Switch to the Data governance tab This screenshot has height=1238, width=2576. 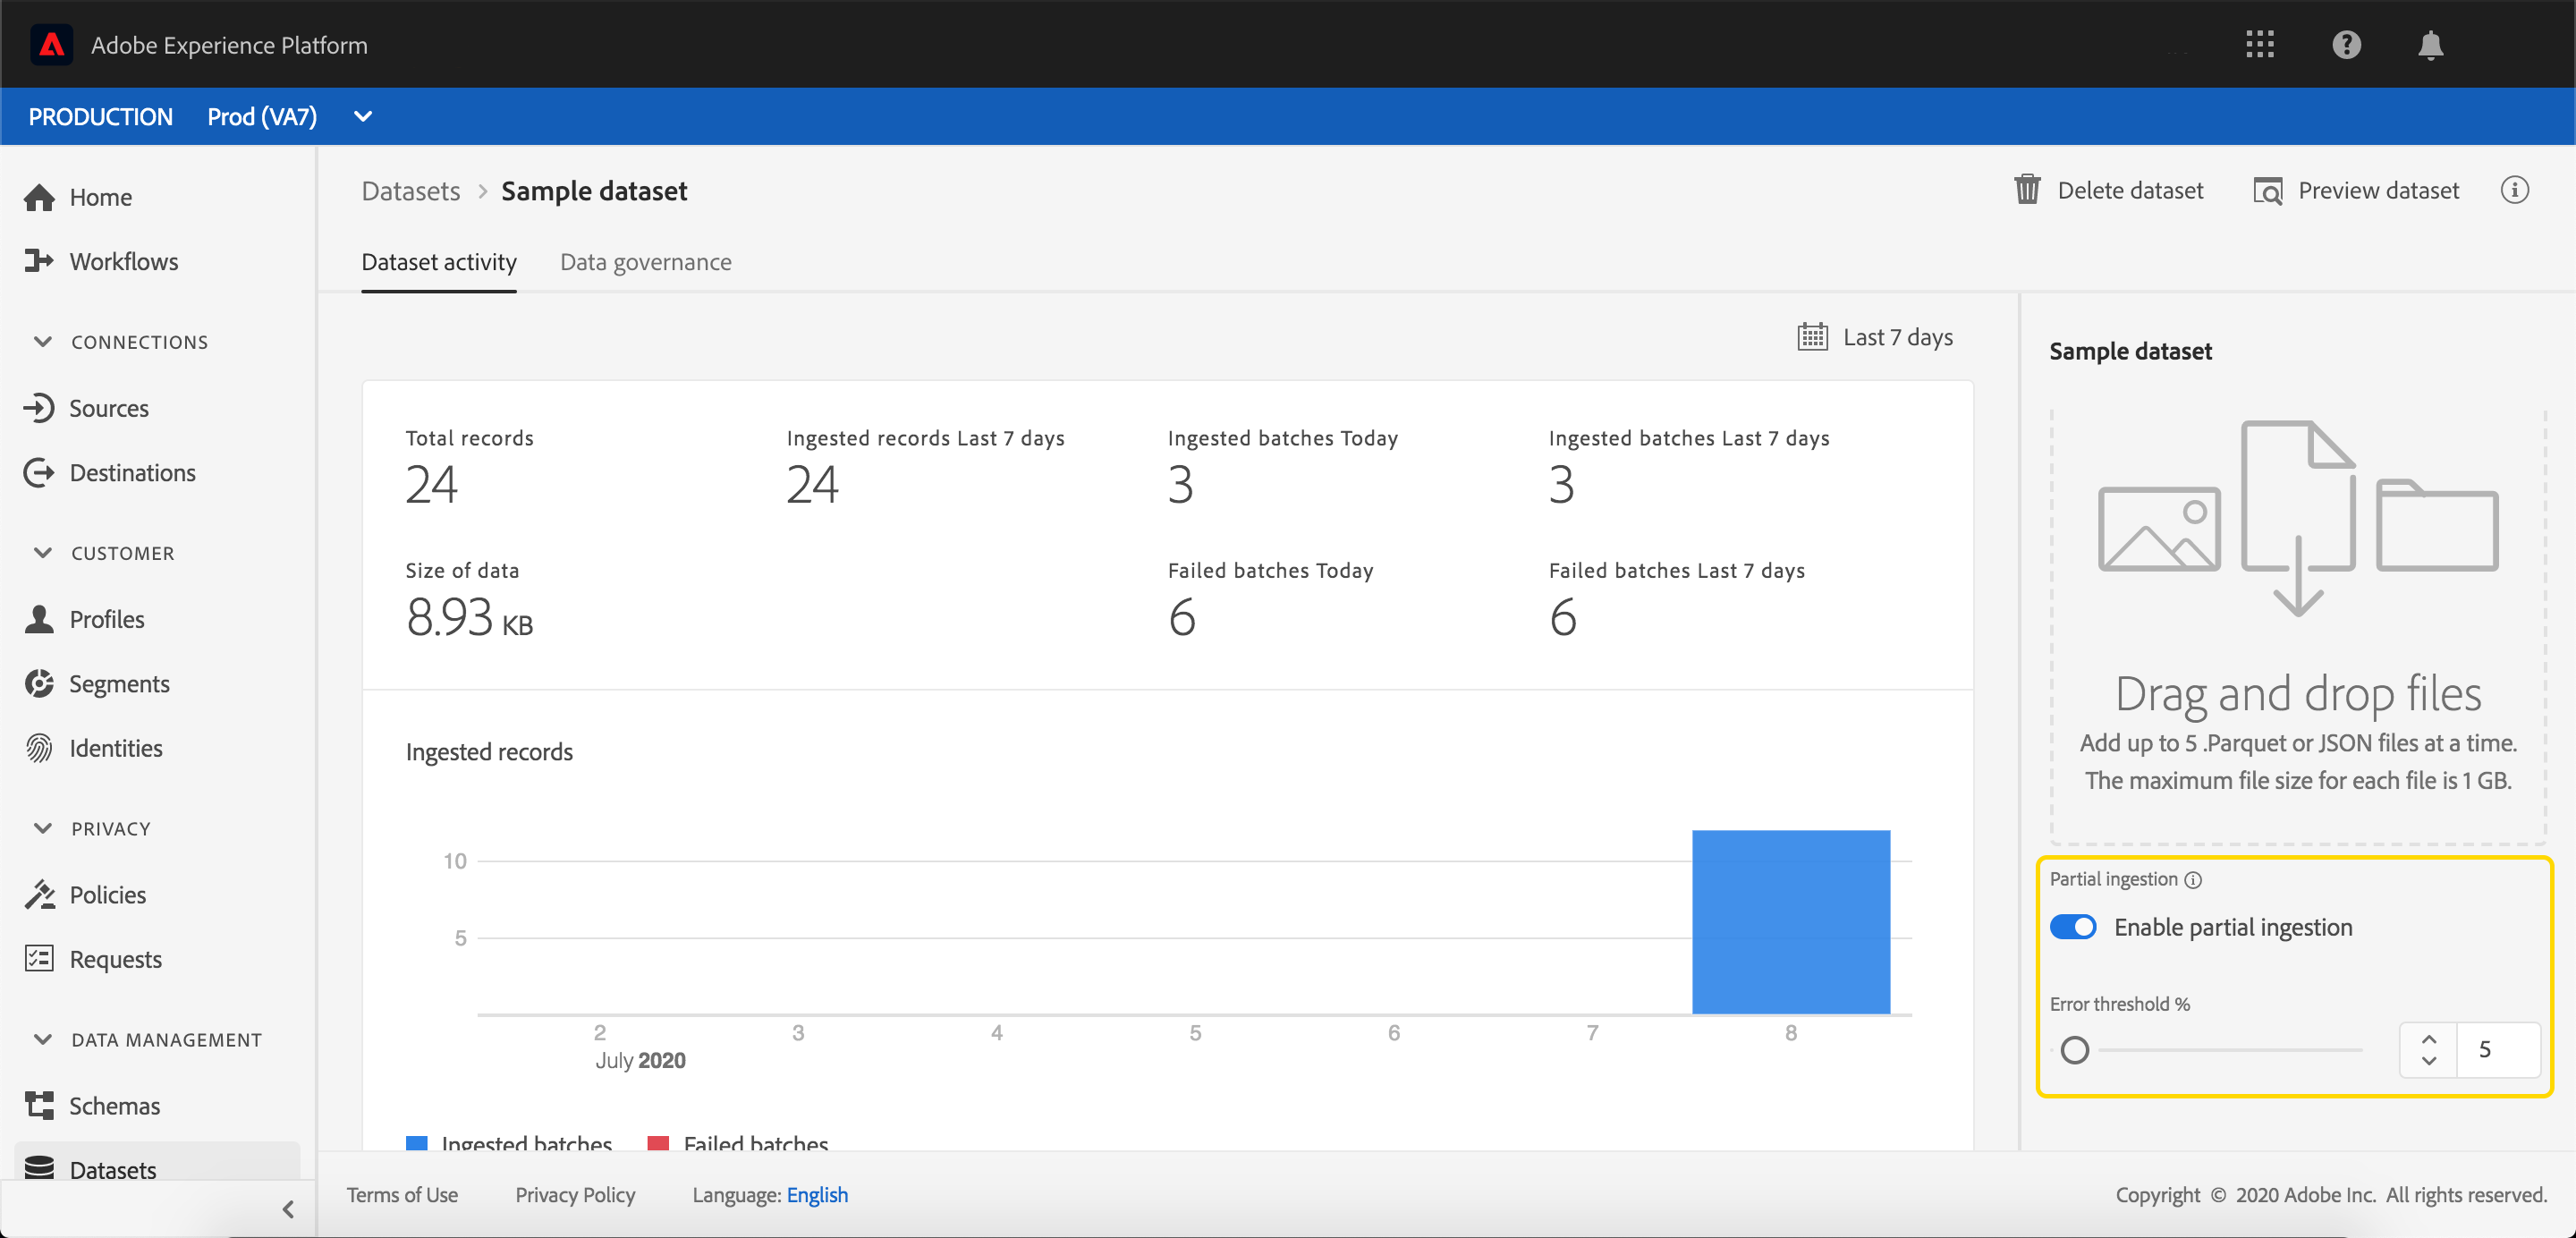coord(645,262)
